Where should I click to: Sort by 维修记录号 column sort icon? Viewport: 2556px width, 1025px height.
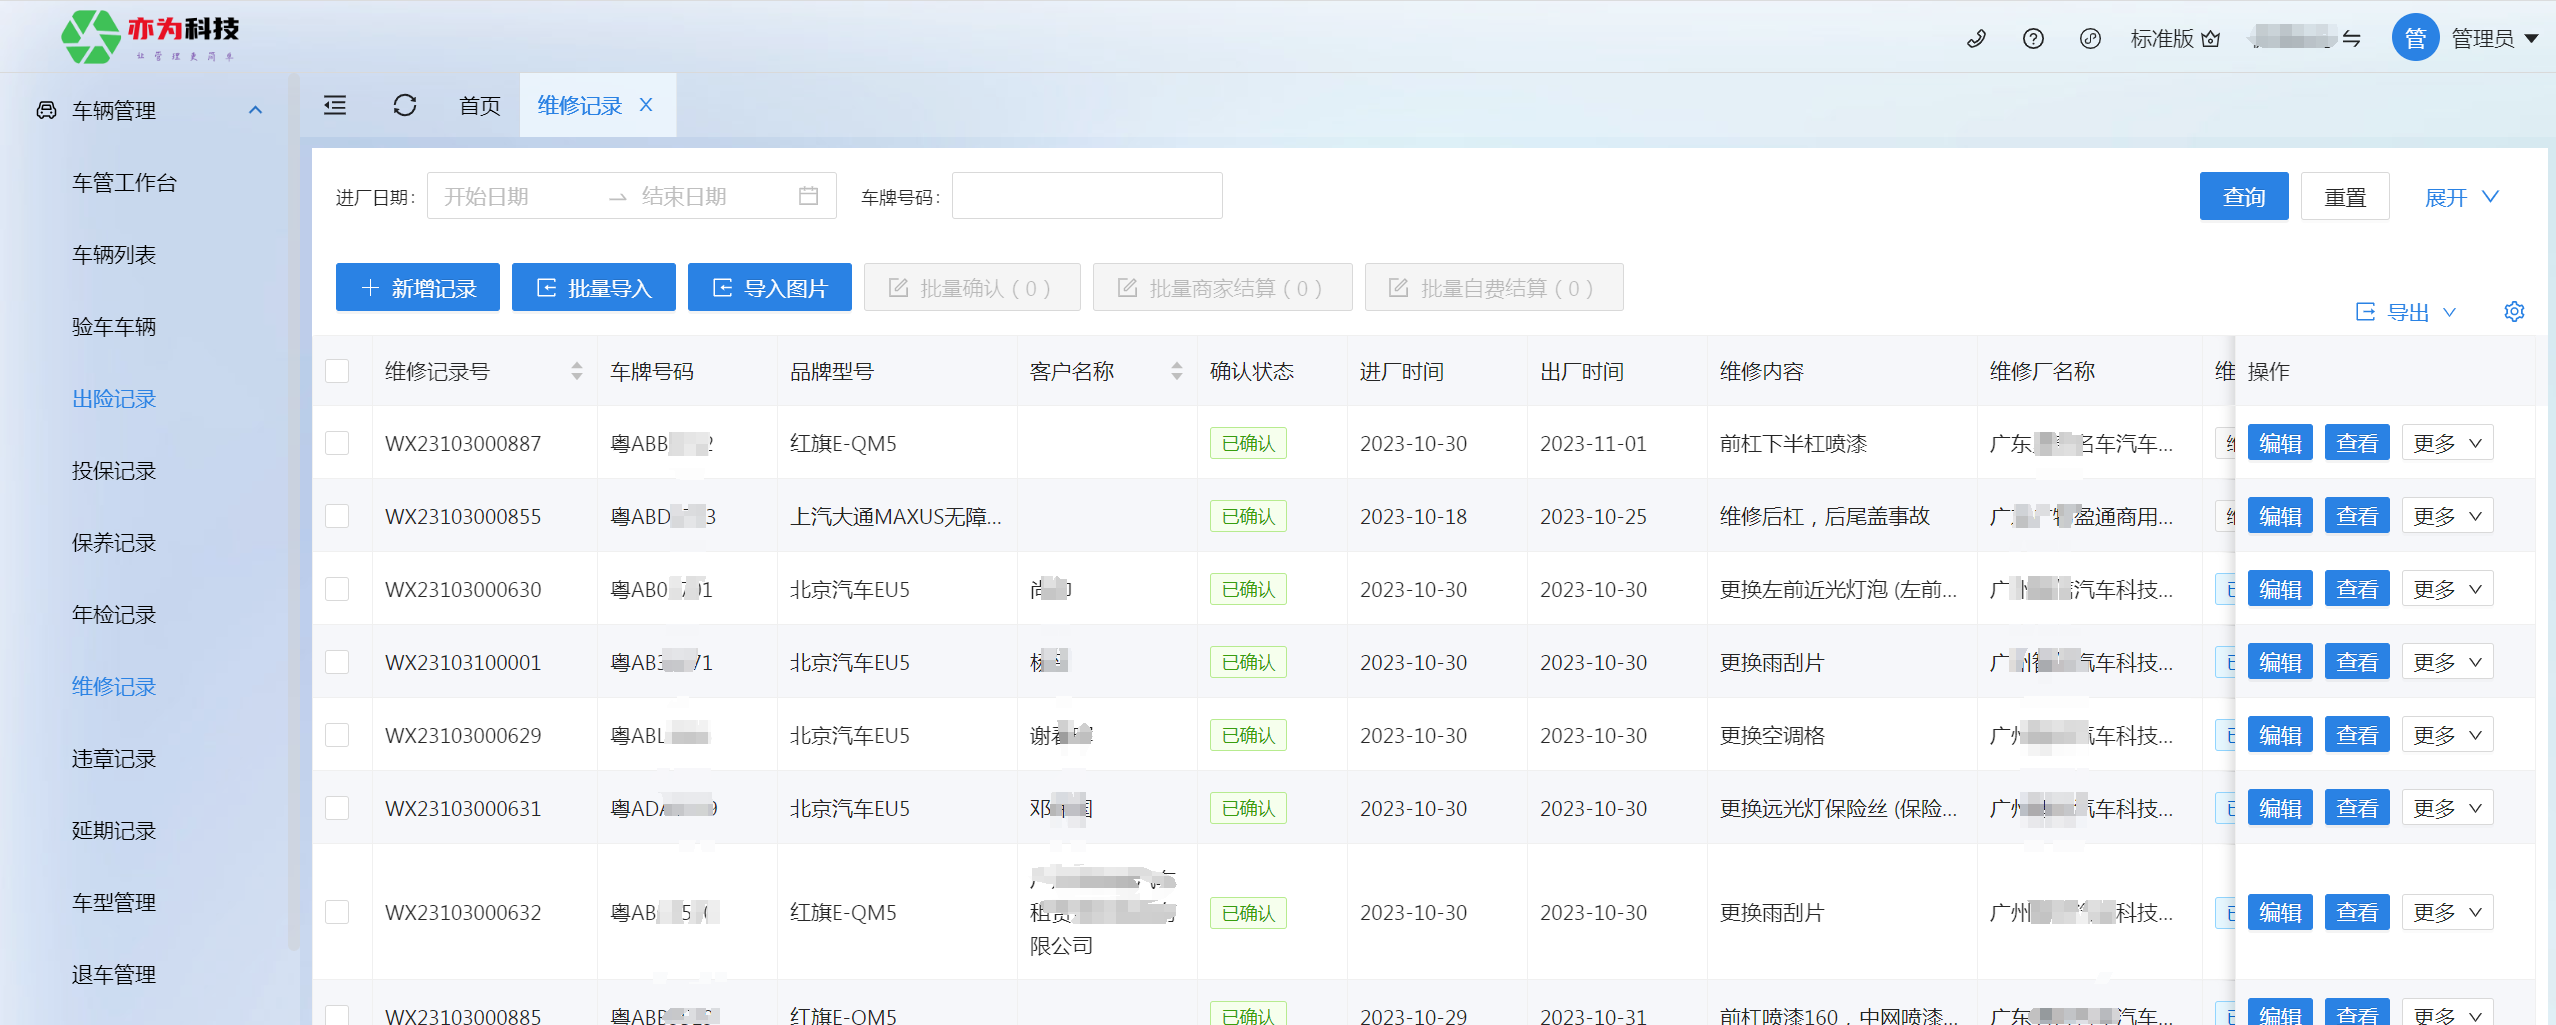577,371
